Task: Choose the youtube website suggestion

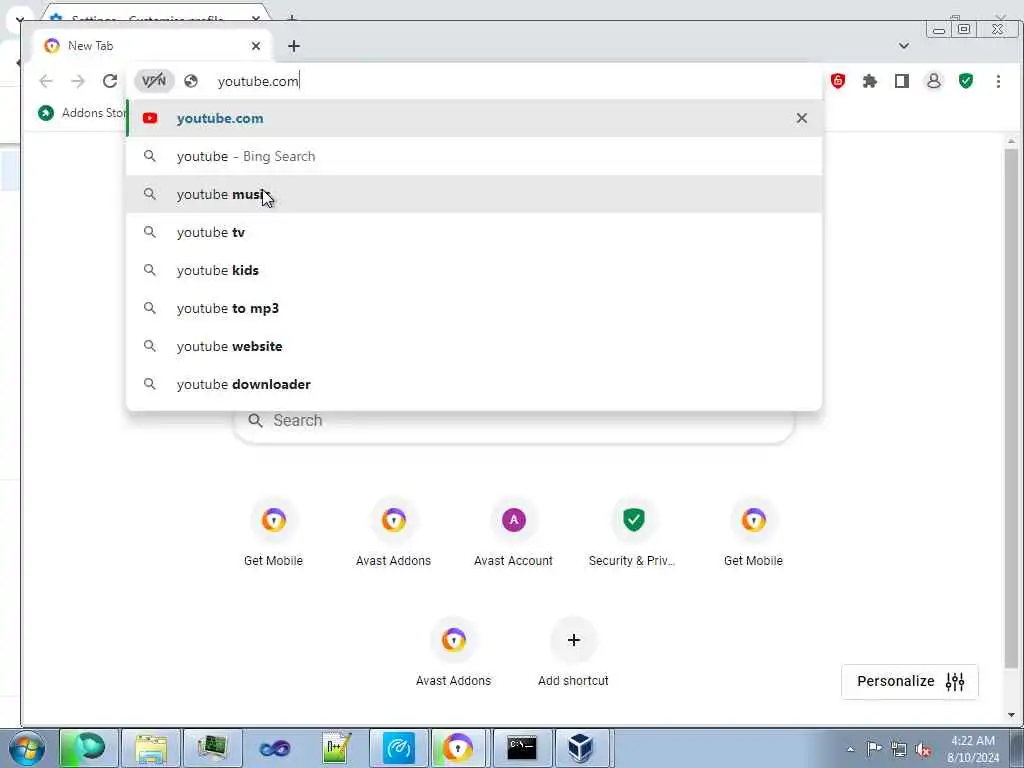Action: coord(474,345)
